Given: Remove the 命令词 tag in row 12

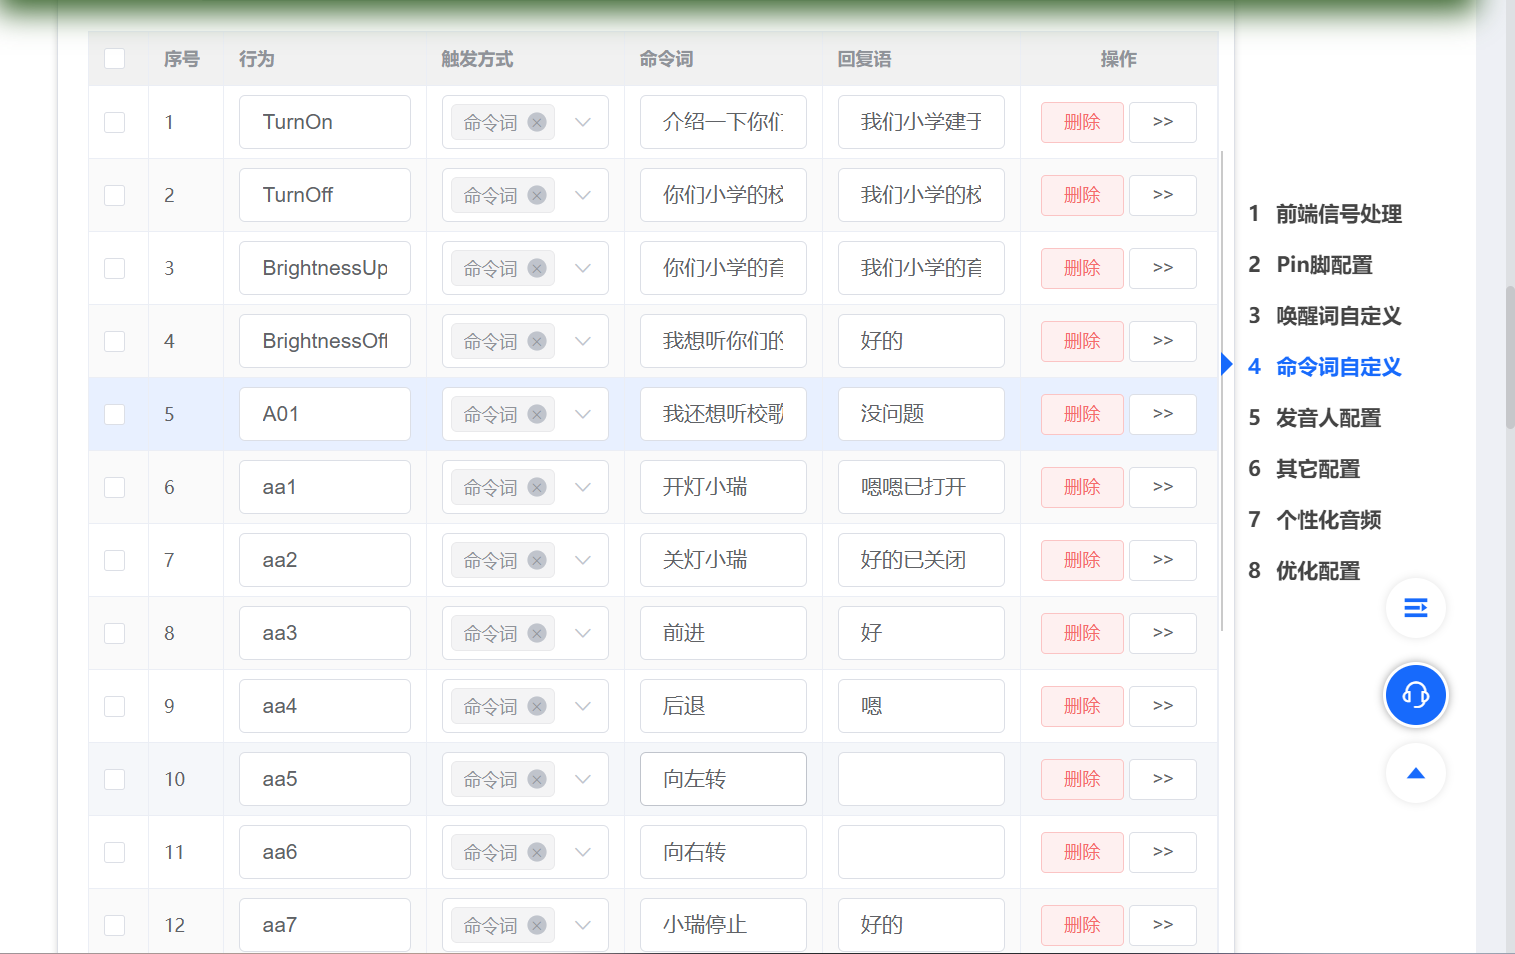Looking at the screenshot, I should coord(537,925).
